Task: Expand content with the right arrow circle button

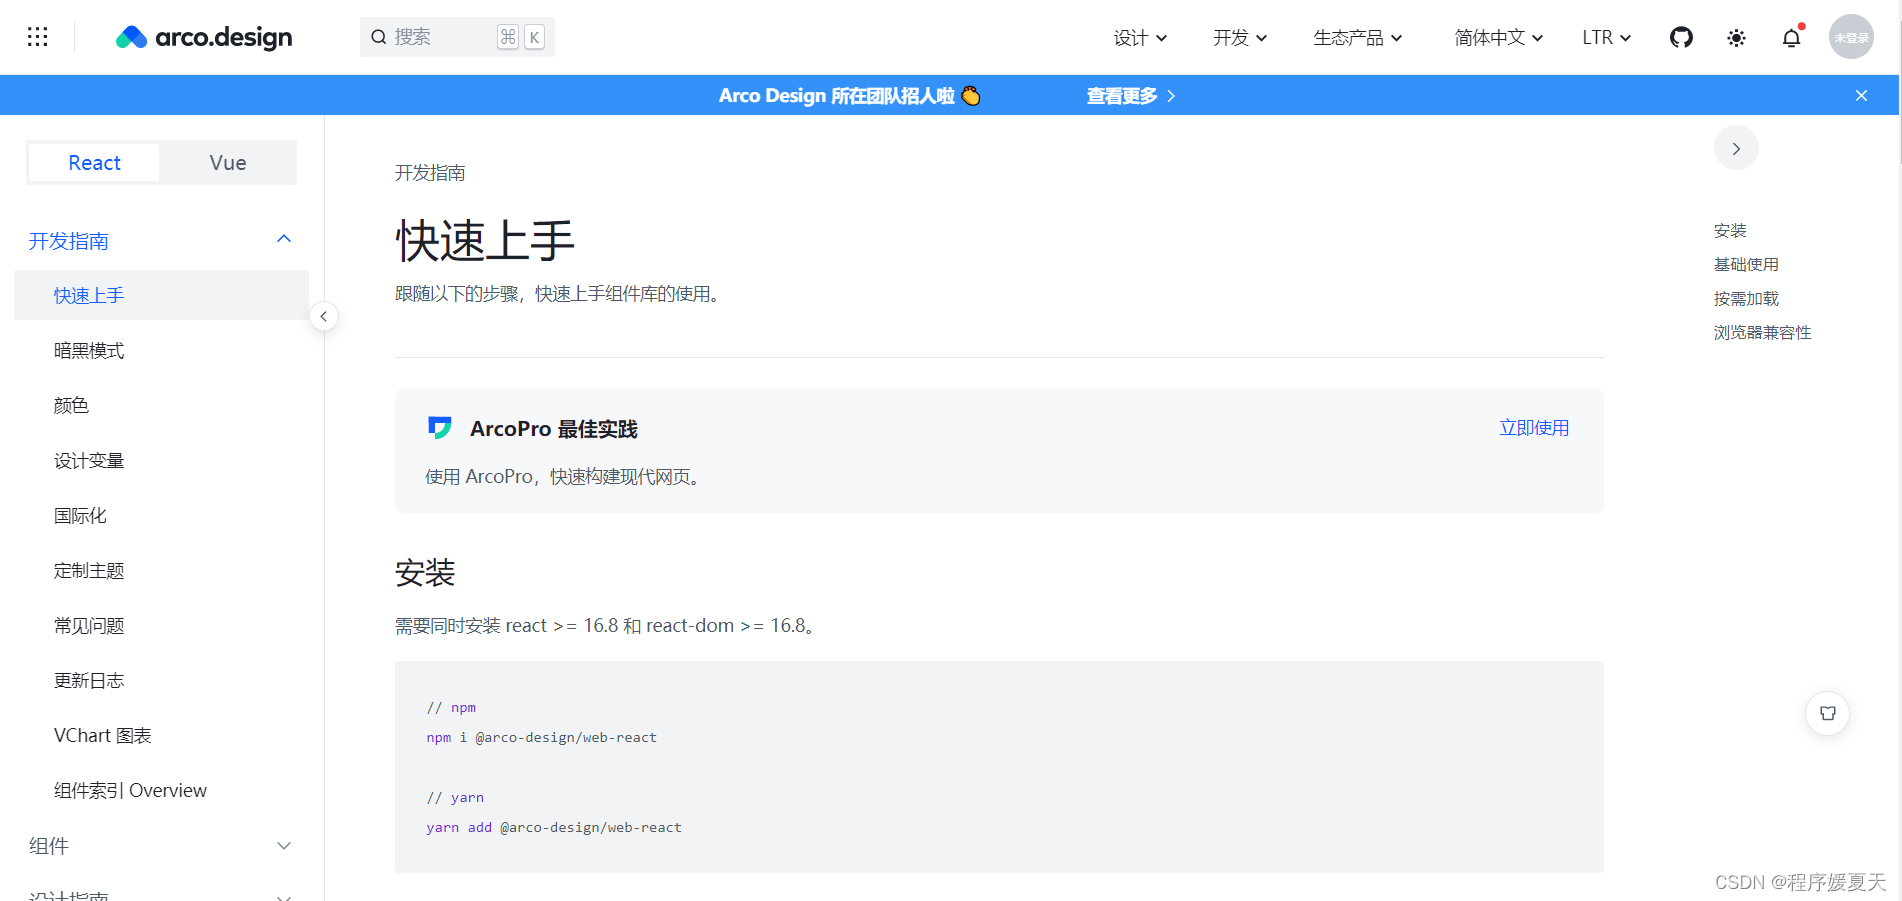Action: point(1736,148)
